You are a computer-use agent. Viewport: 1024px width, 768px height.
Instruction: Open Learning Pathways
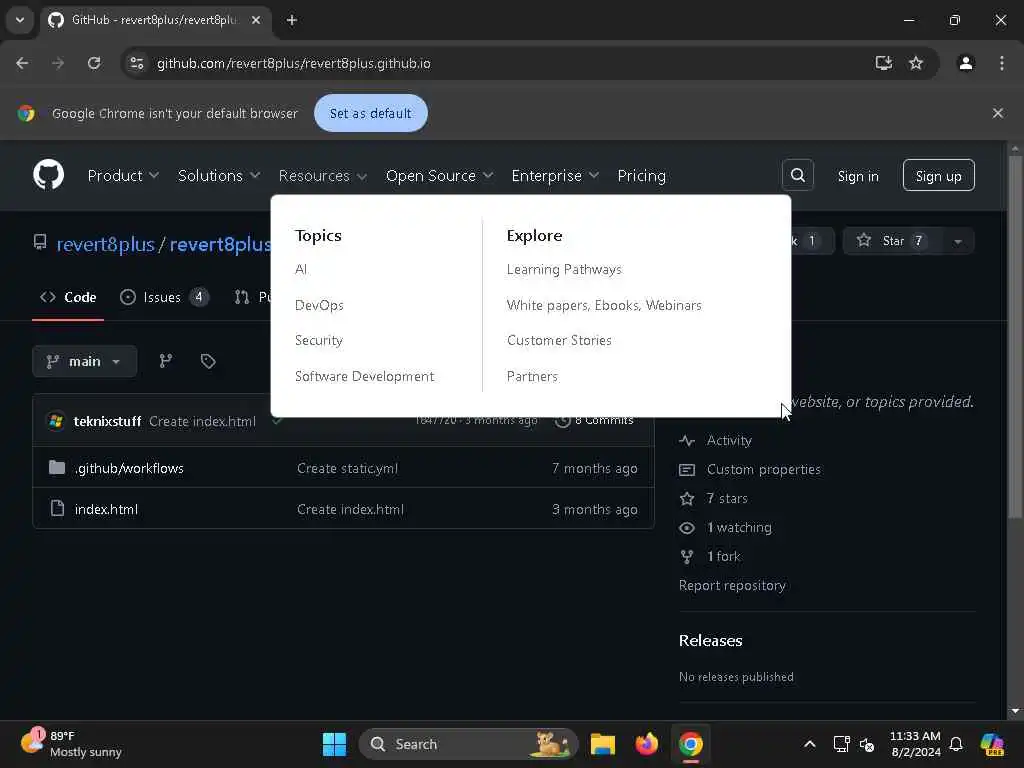point(564,269)
